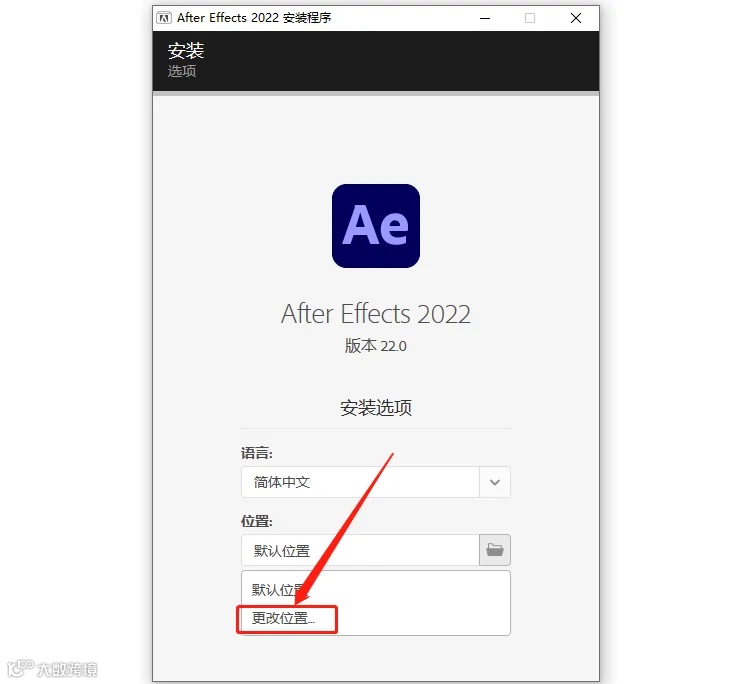
Task: Click the After Effects 2022 product name
Action: click(x=376, y=314)
